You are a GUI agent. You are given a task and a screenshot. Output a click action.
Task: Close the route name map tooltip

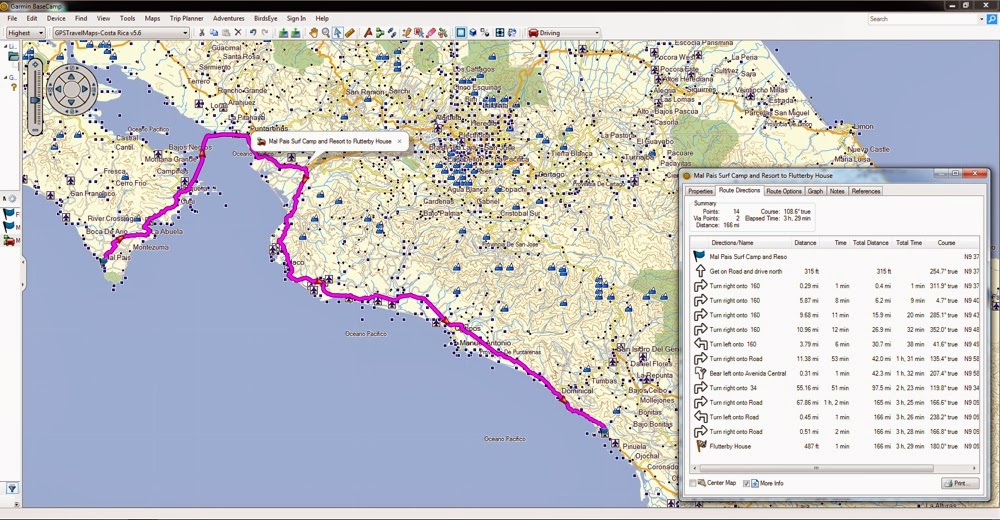click(x=400, y=141)
